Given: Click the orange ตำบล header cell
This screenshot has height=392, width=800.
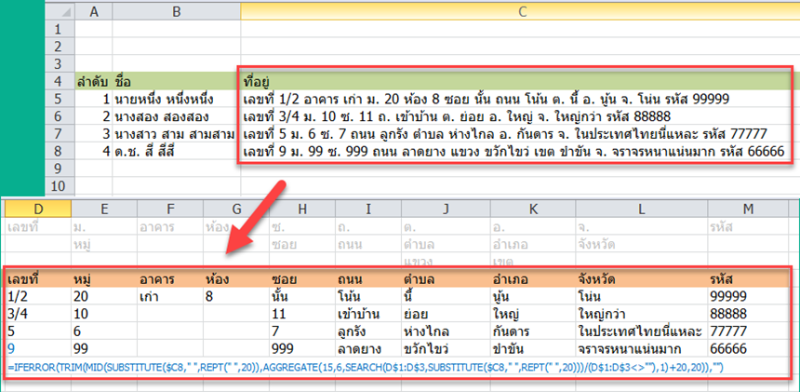Looking at the screenshot, I should tap(445, 279).
